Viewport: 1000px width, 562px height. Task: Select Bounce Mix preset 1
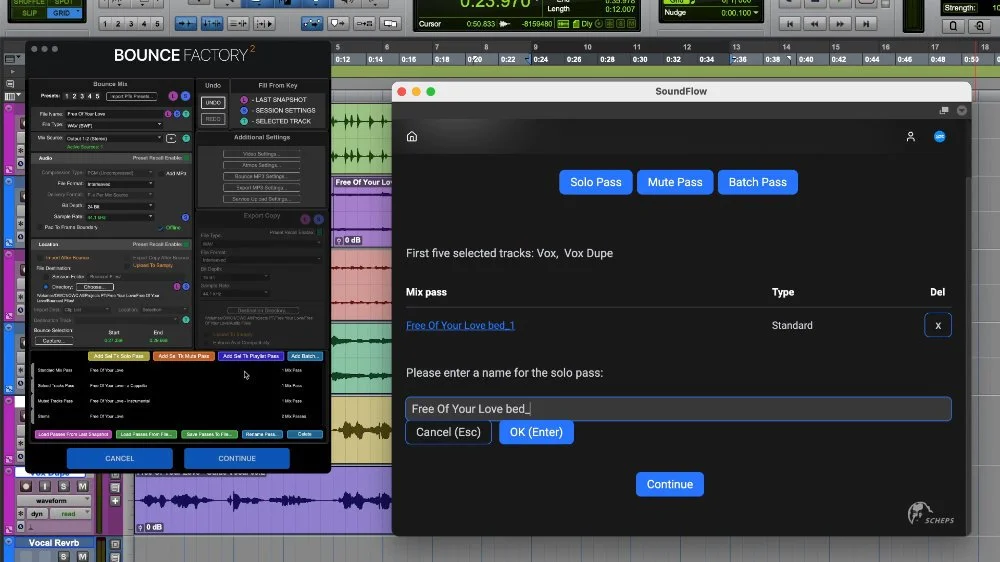click(66, 96)
